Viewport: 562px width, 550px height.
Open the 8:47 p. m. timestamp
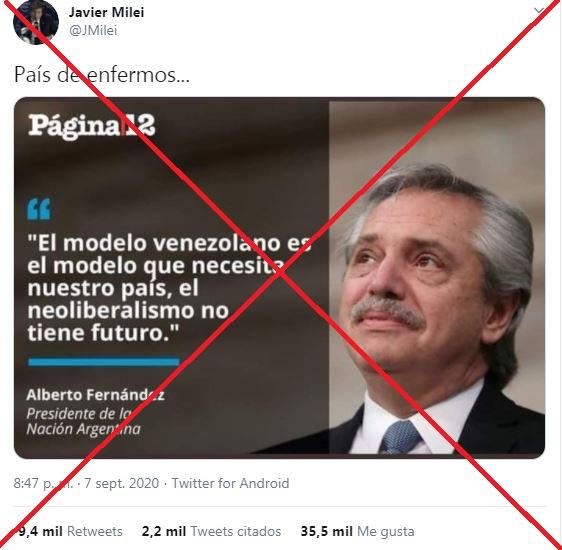point(43,483)
